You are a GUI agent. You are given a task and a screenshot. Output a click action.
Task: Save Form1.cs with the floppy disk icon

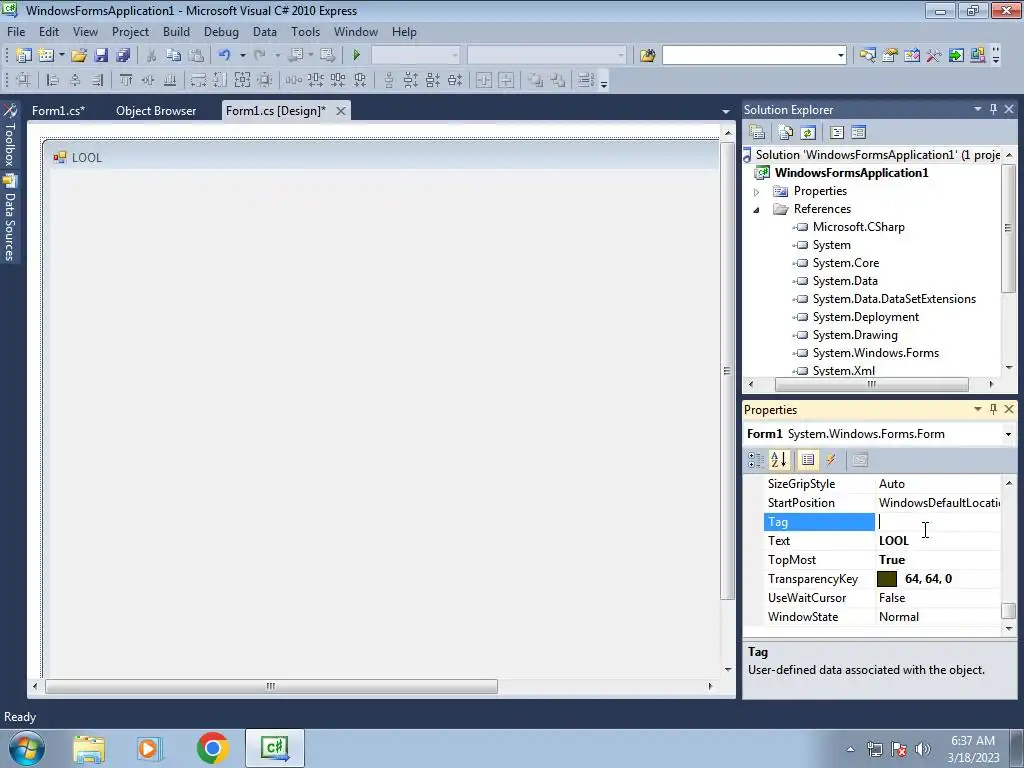[101, 56]
